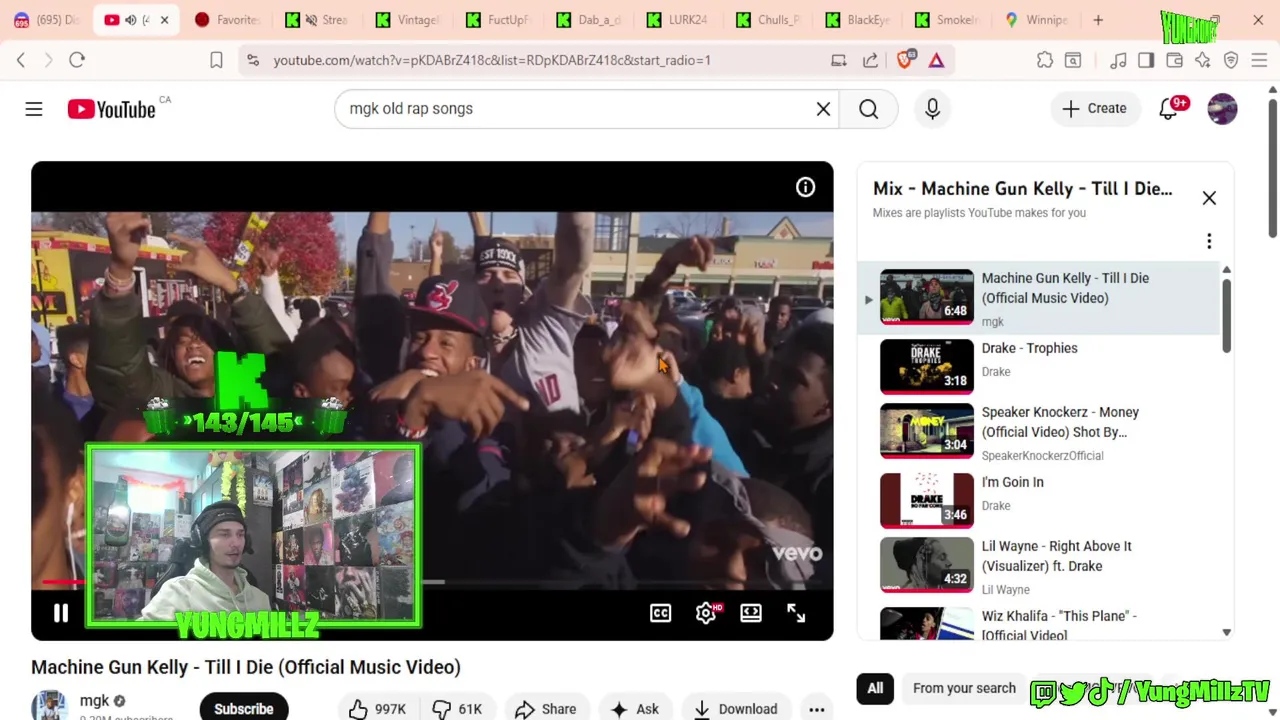This screenshot has width=1280, height=720.
Task: Select the currently playing Till I Die item
Action: 1040,298
